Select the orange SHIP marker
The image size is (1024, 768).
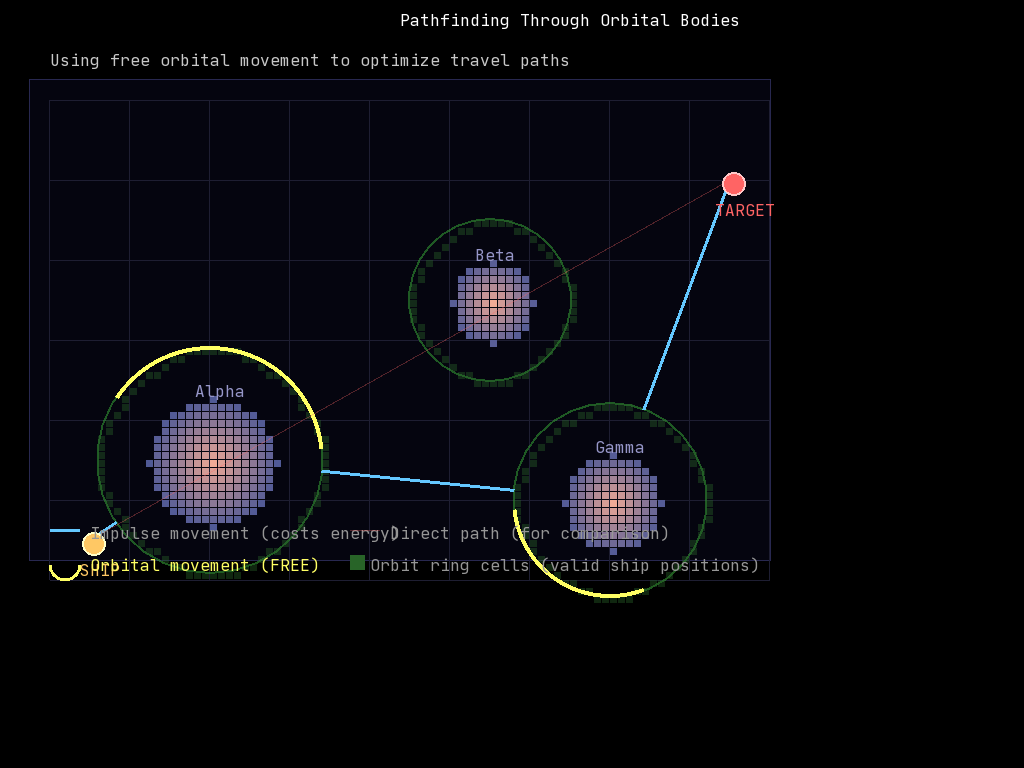[94, 544]
